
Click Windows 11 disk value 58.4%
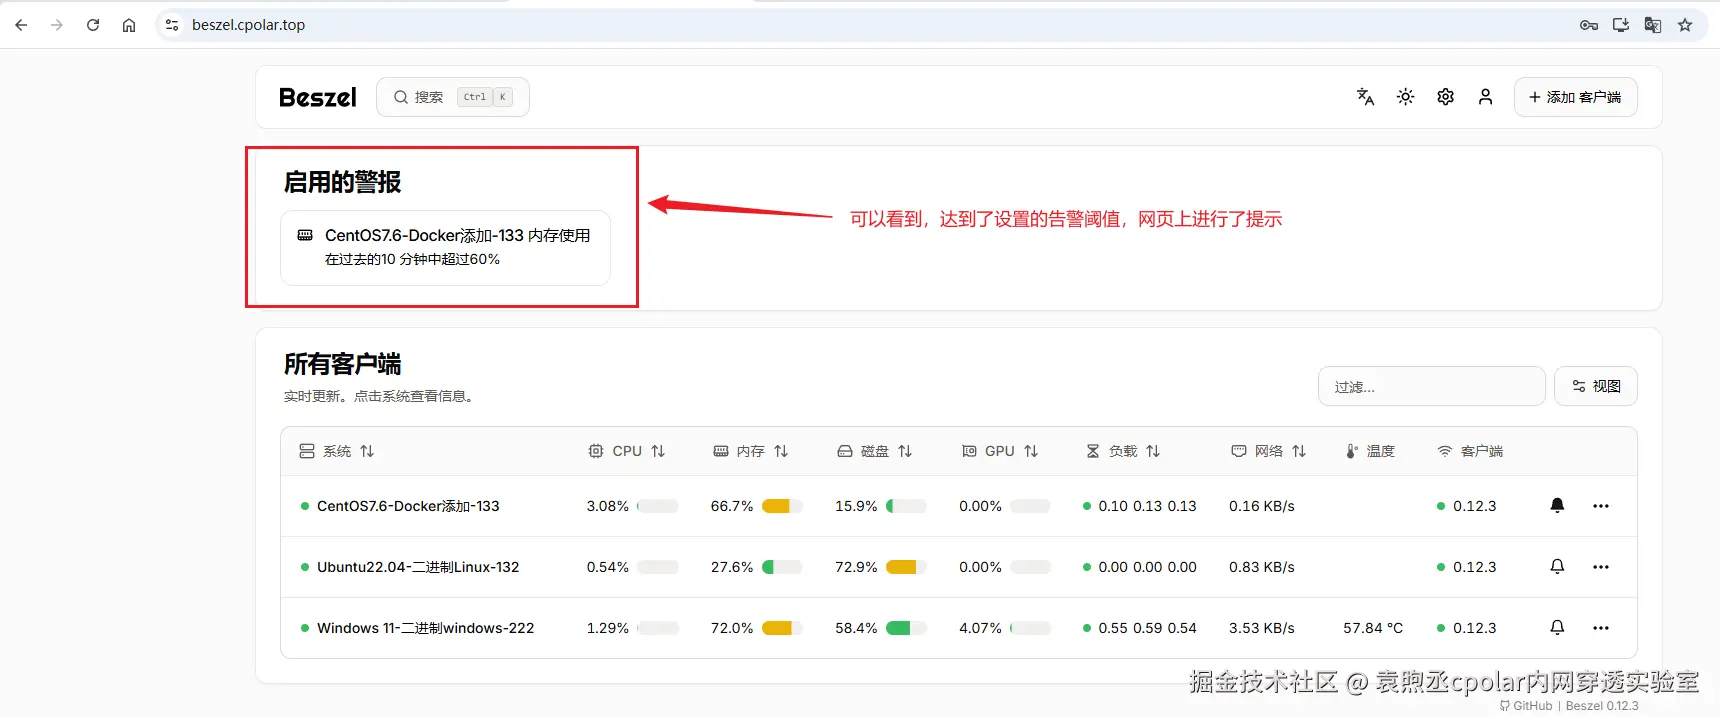coord(856,628)
